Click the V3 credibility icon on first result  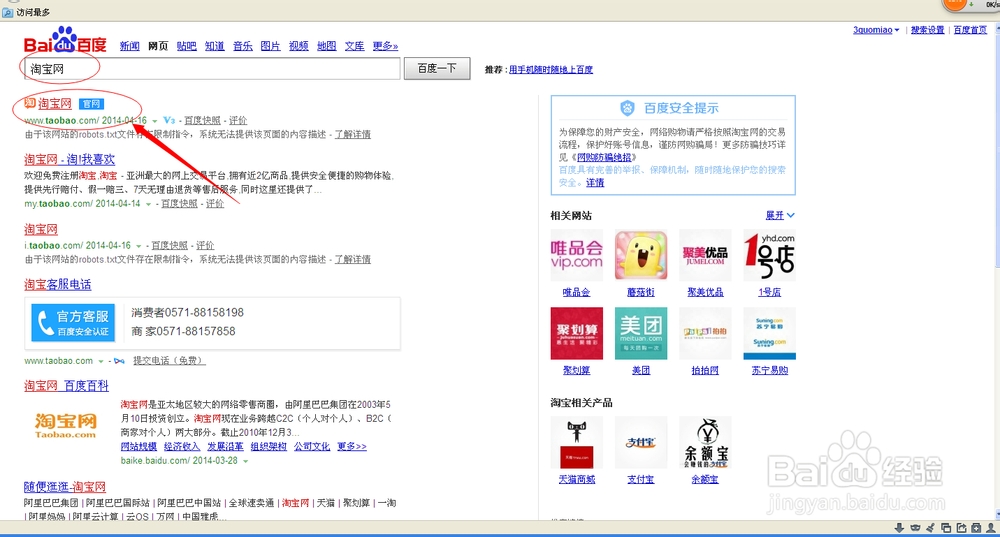pyautogui.click(x=169, y=120)
